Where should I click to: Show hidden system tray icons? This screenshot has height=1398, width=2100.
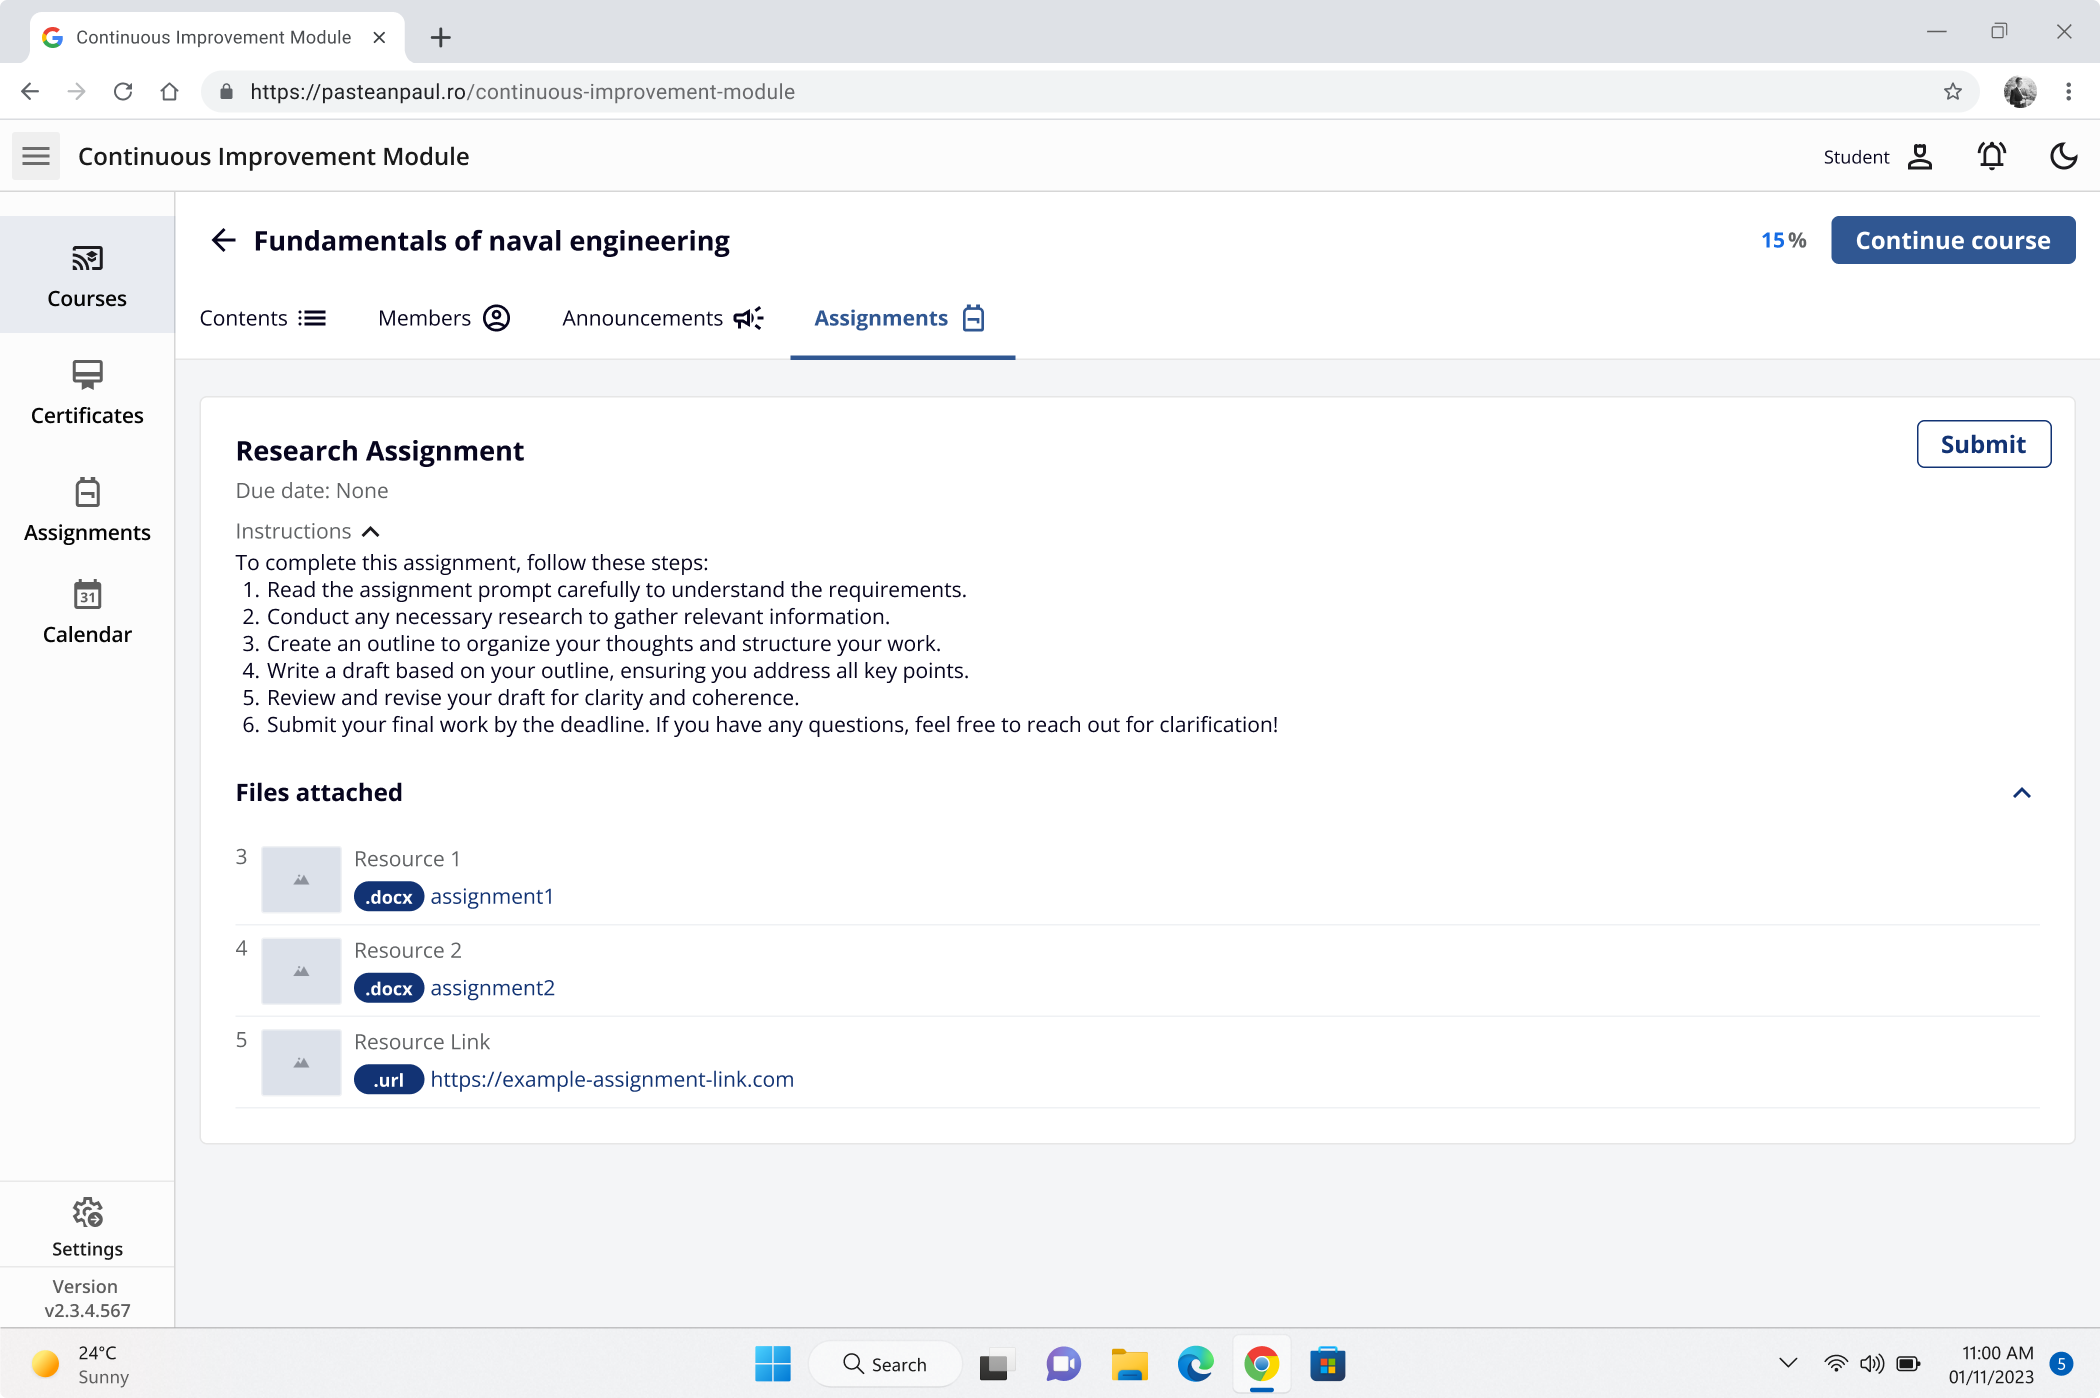point(1788,1363)
